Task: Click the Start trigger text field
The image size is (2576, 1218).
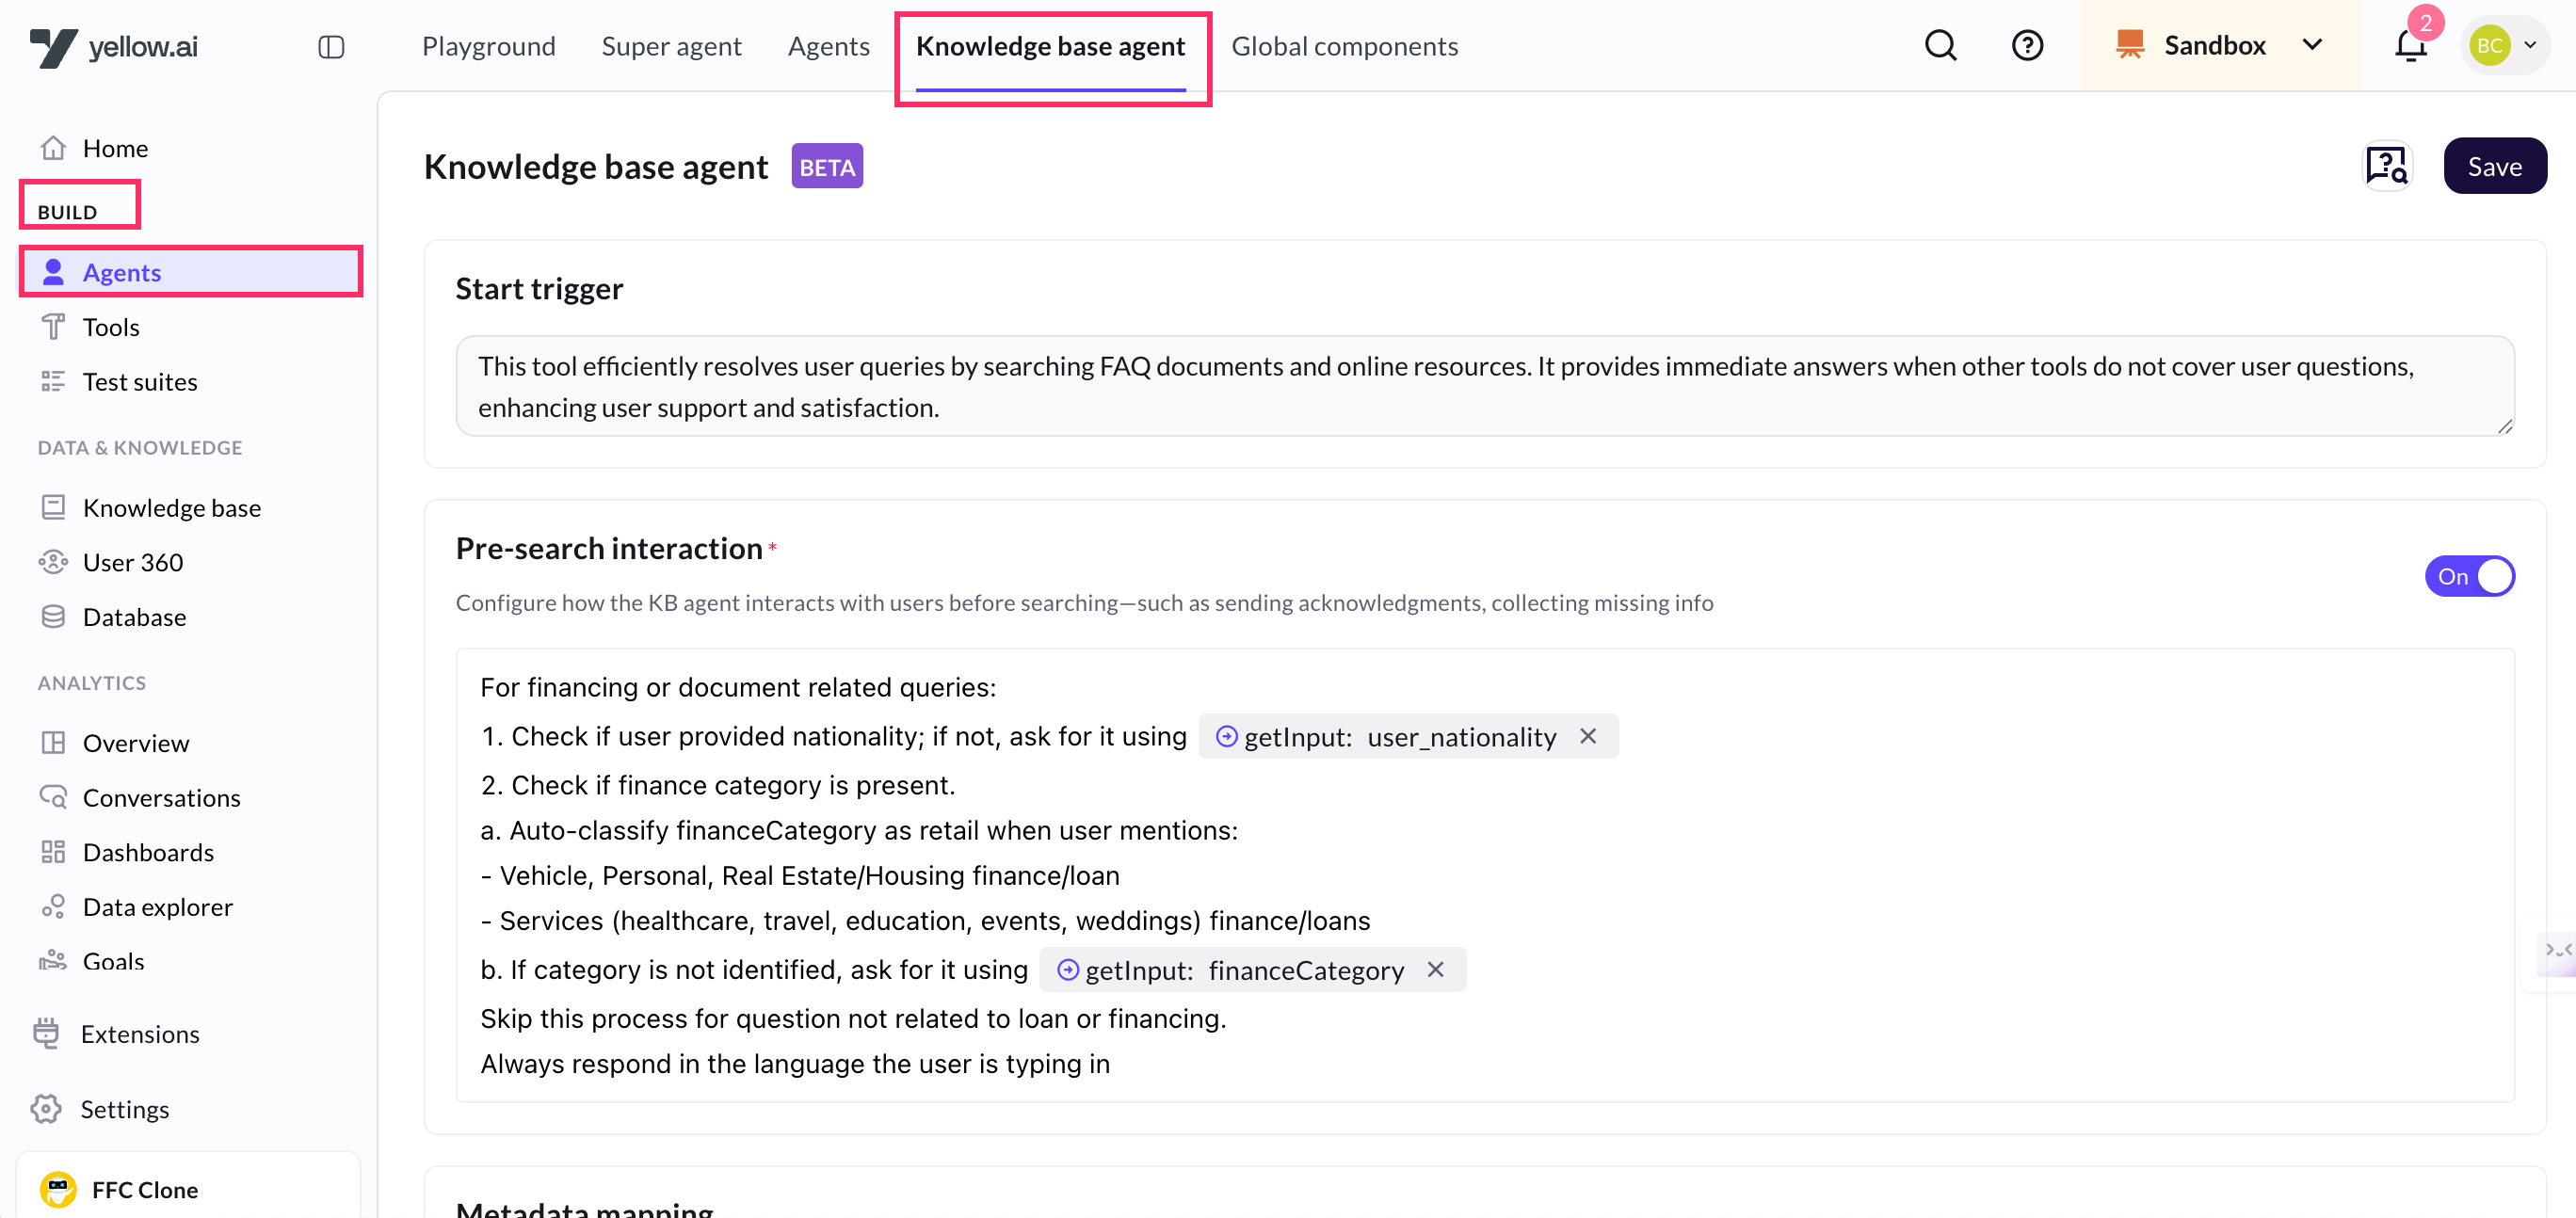Action: point(1484,386)
